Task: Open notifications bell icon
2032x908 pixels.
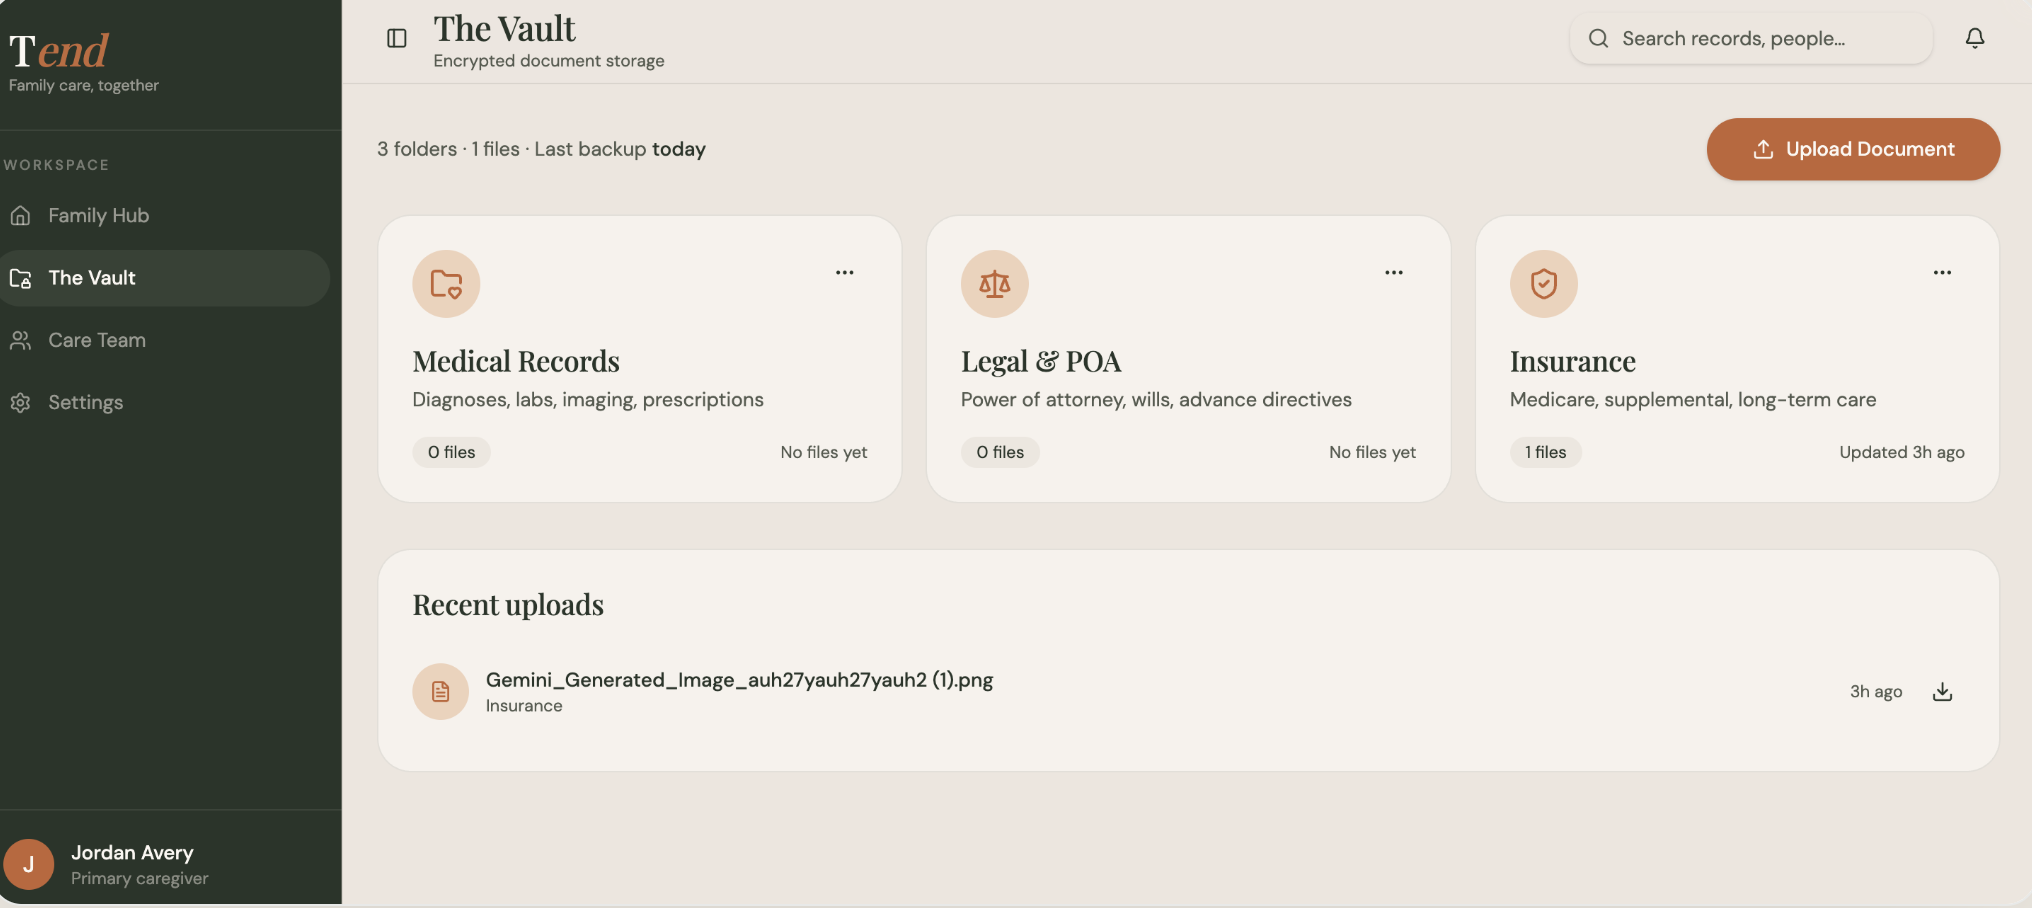Action: click(x=1975, y=38)
